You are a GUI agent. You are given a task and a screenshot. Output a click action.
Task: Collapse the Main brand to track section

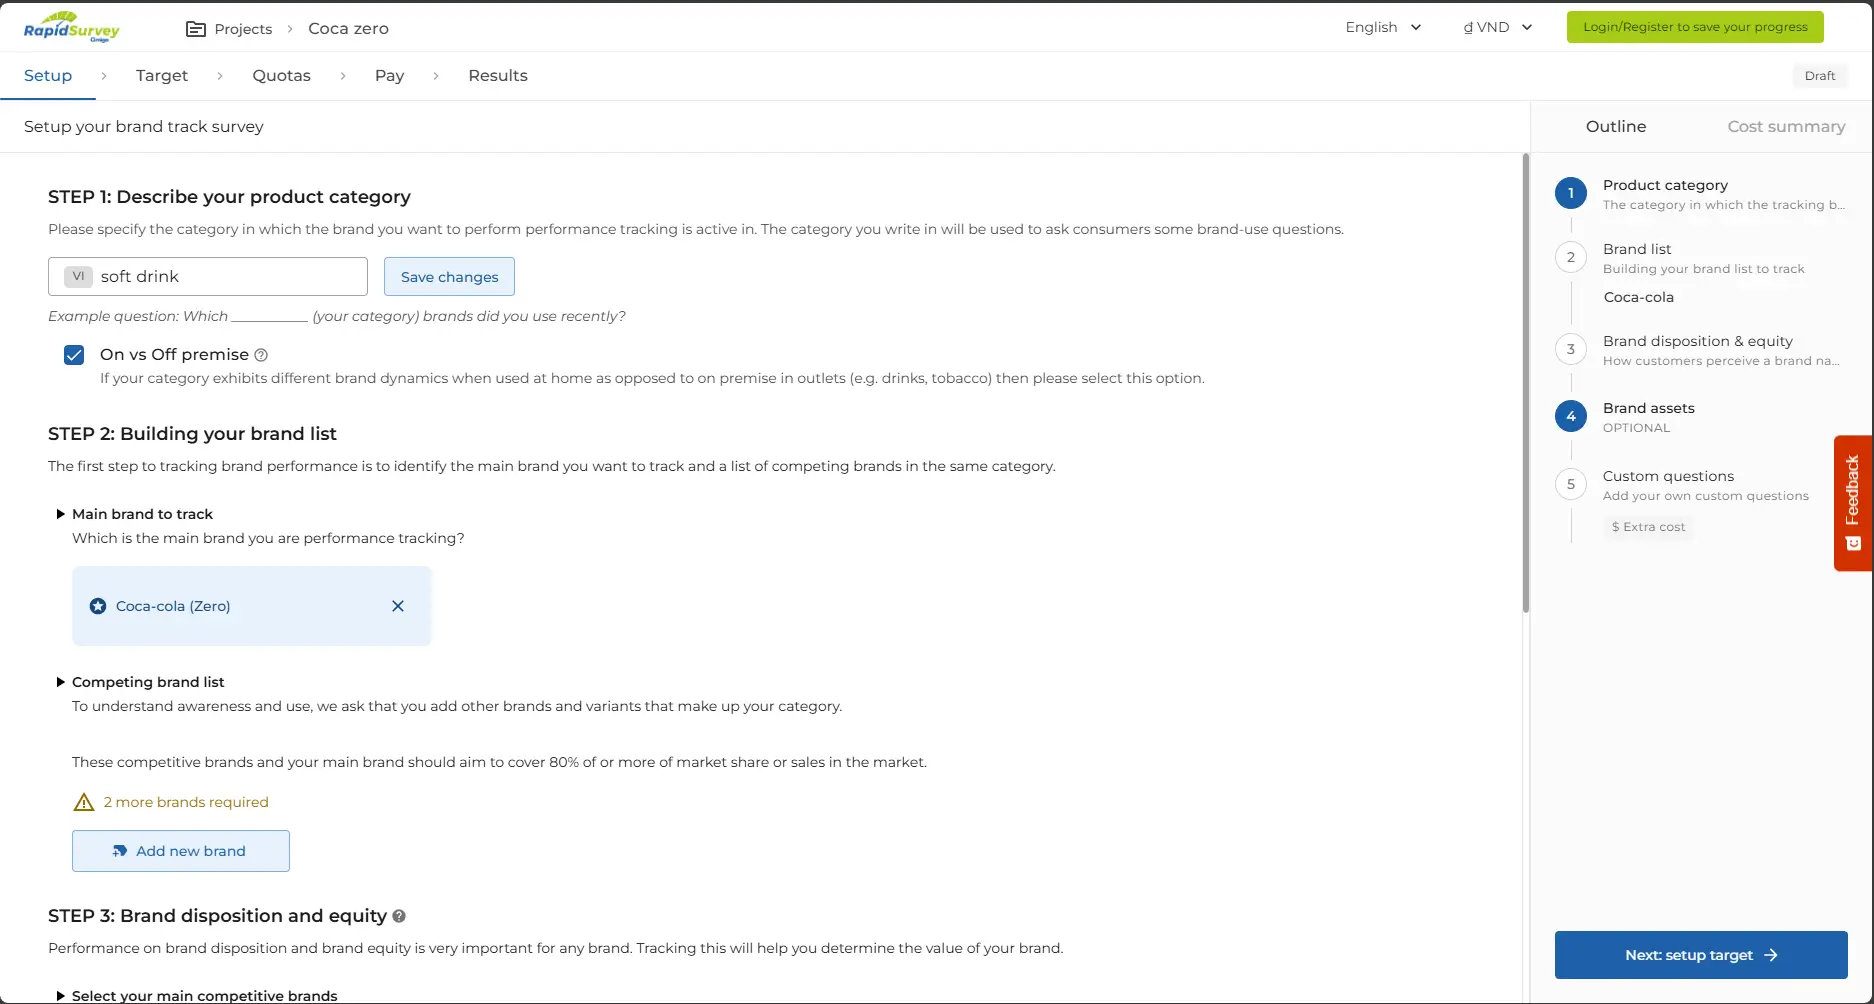(61, 514)
